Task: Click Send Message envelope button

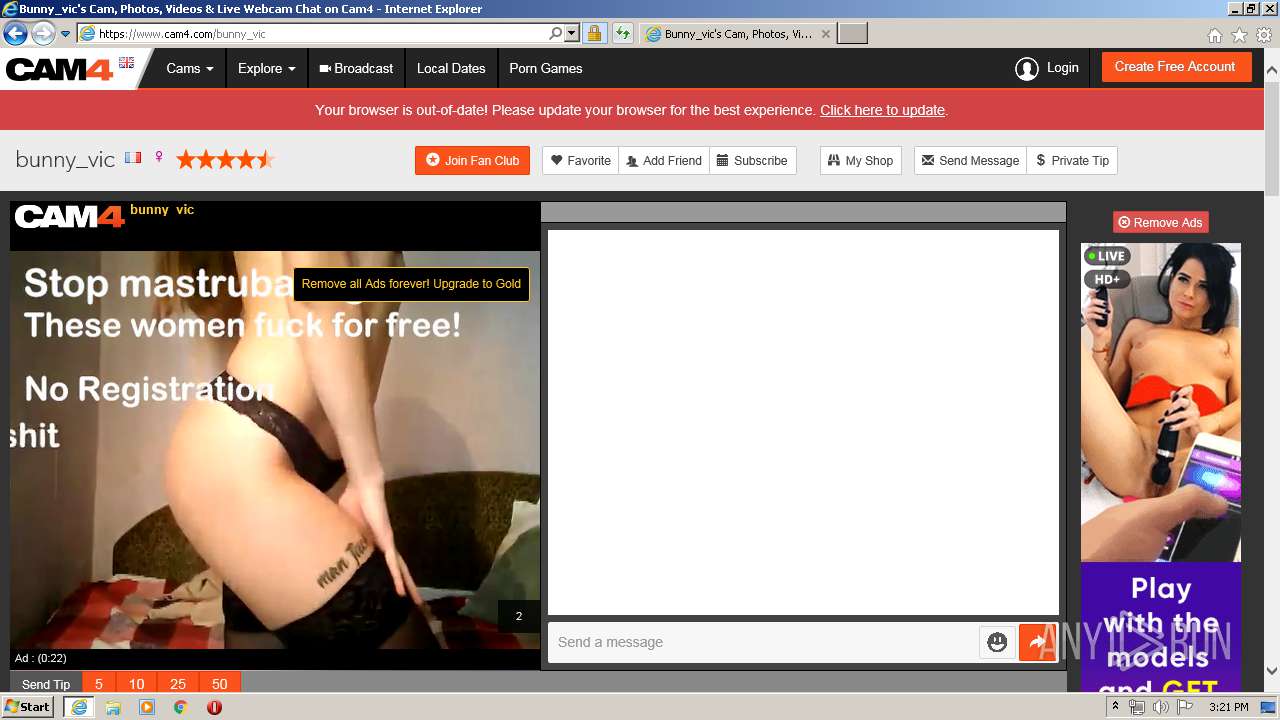Action: [x=970, y=160]
